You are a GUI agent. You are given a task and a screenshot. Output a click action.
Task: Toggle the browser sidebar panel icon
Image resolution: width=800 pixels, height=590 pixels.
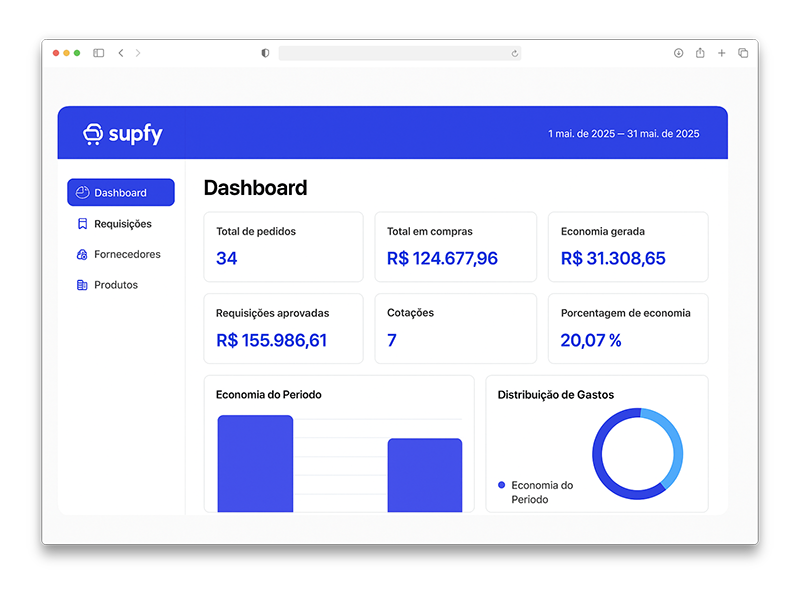(x=99, y=53)
